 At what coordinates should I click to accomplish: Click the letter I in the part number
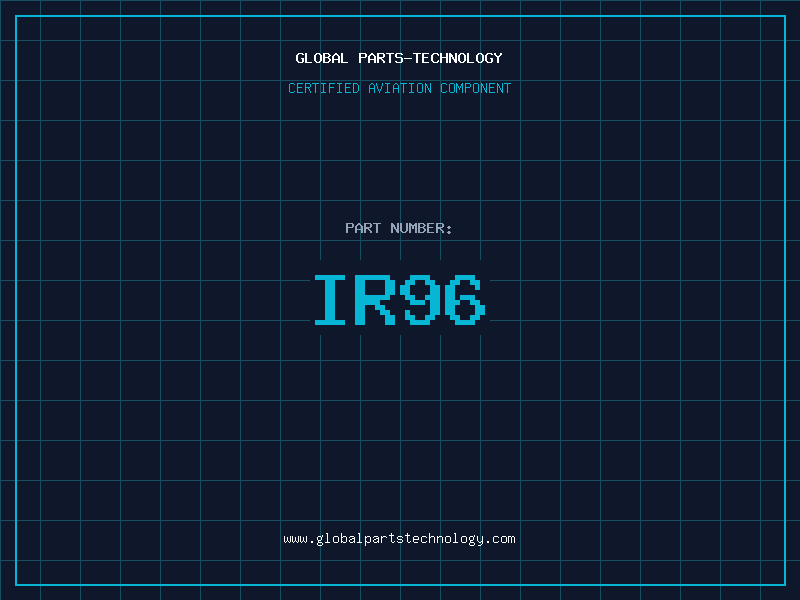(331, 300)
